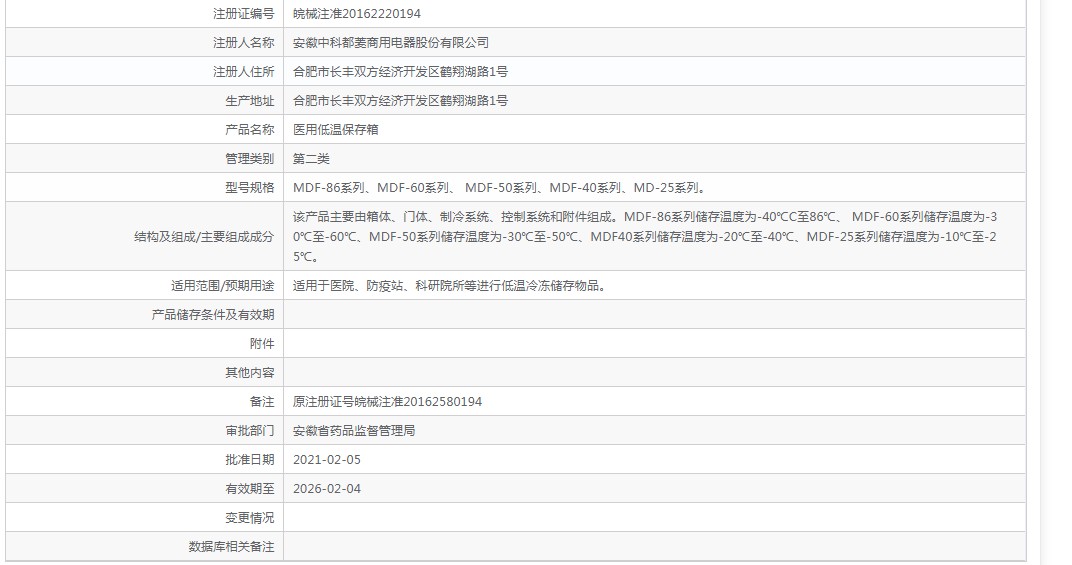Select the expiry date 2026-02-04
The height and width of the screenshot is (565, 1072).
tap(327, 488)
